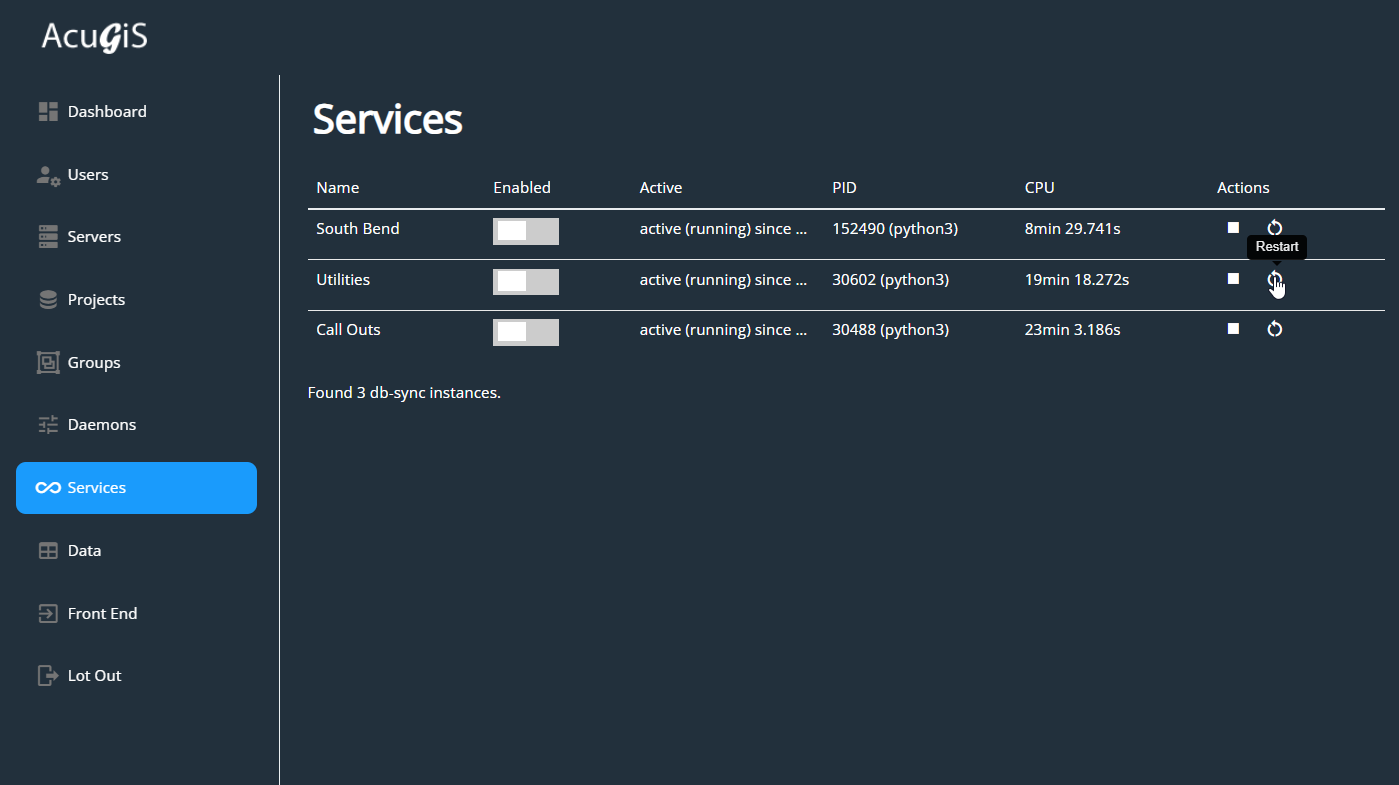The height and width of the screenshot is (785, 1399).
Task: Disable the Call Outs enabled switch
Action: [x=525, y=332]
